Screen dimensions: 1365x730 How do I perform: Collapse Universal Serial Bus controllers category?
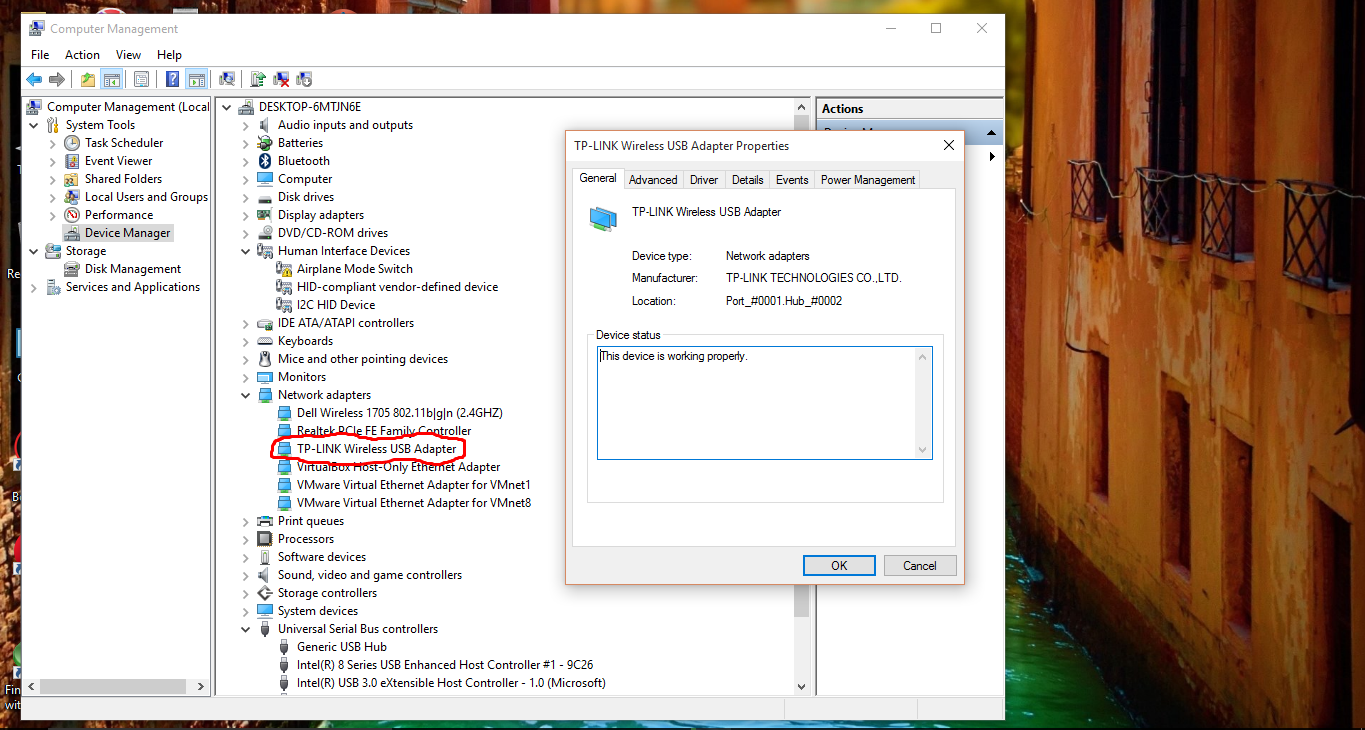(246, 629)
